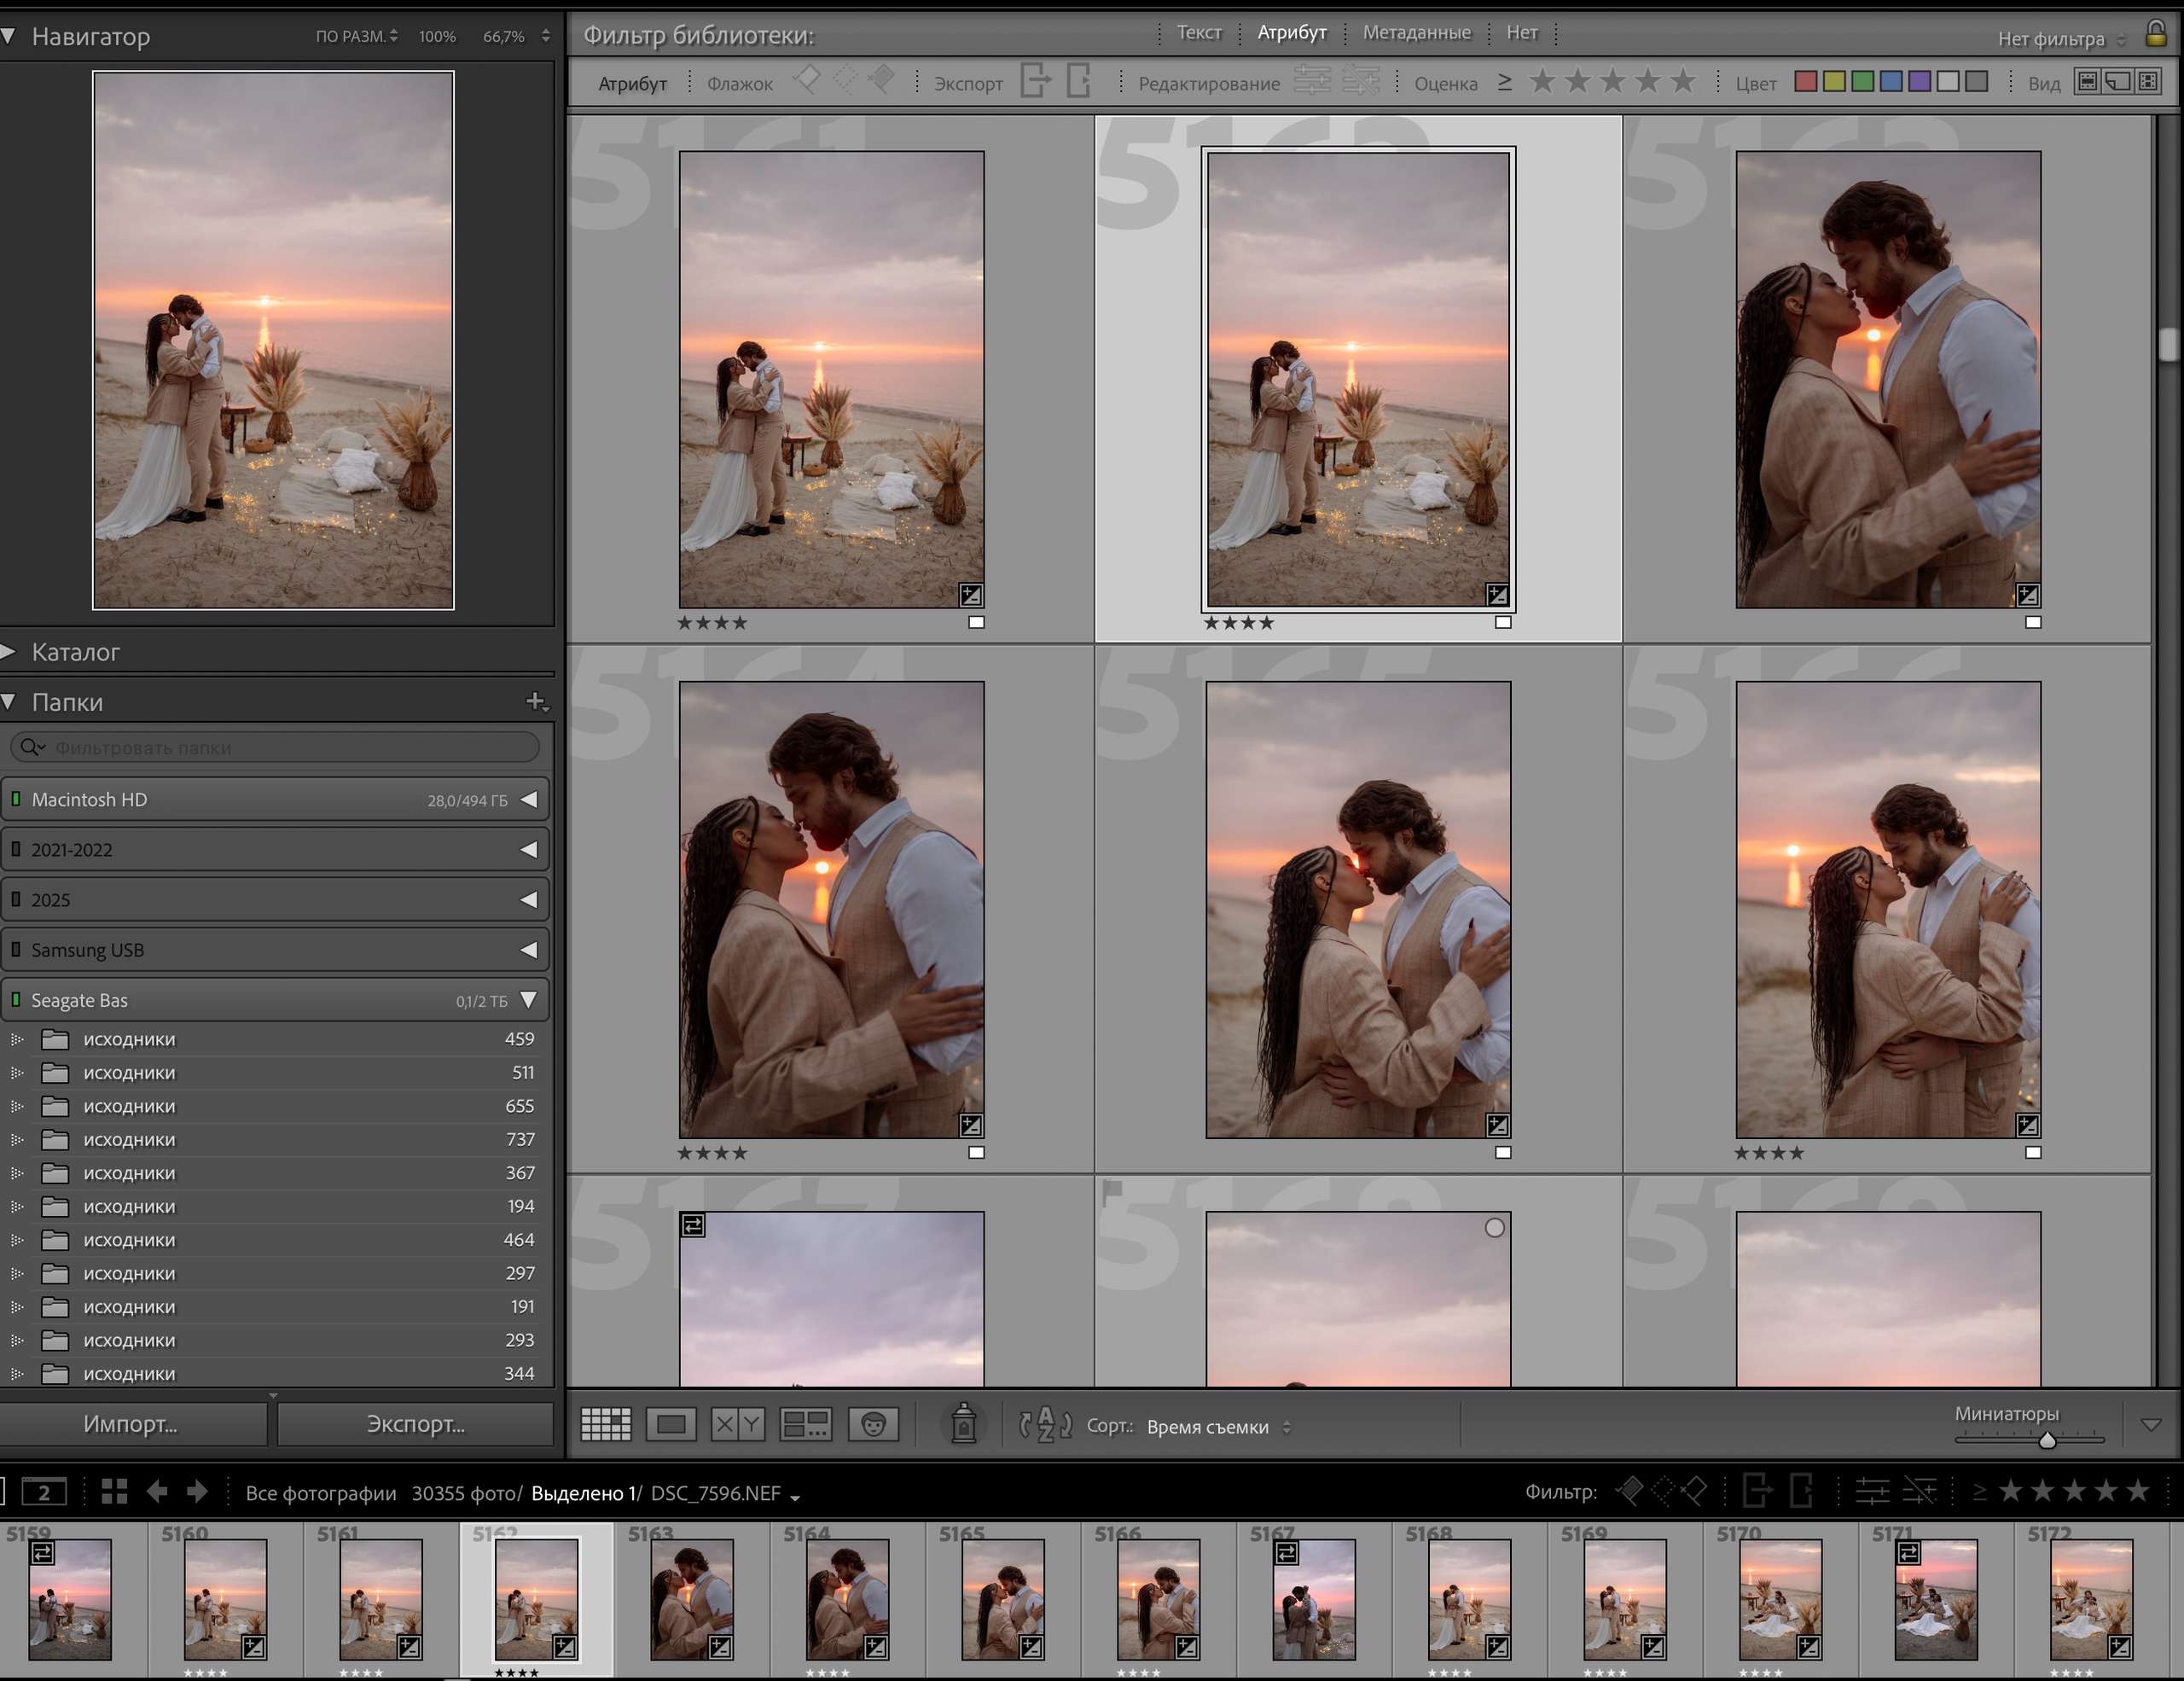Open Survey view icon
This screenshot has width=2184, height=1681.
tap(805, 1424)
